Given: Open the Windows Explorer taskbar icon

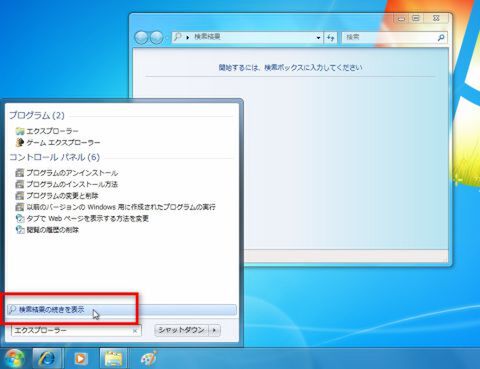Looking at the screenshot, I should coord(113,359).
